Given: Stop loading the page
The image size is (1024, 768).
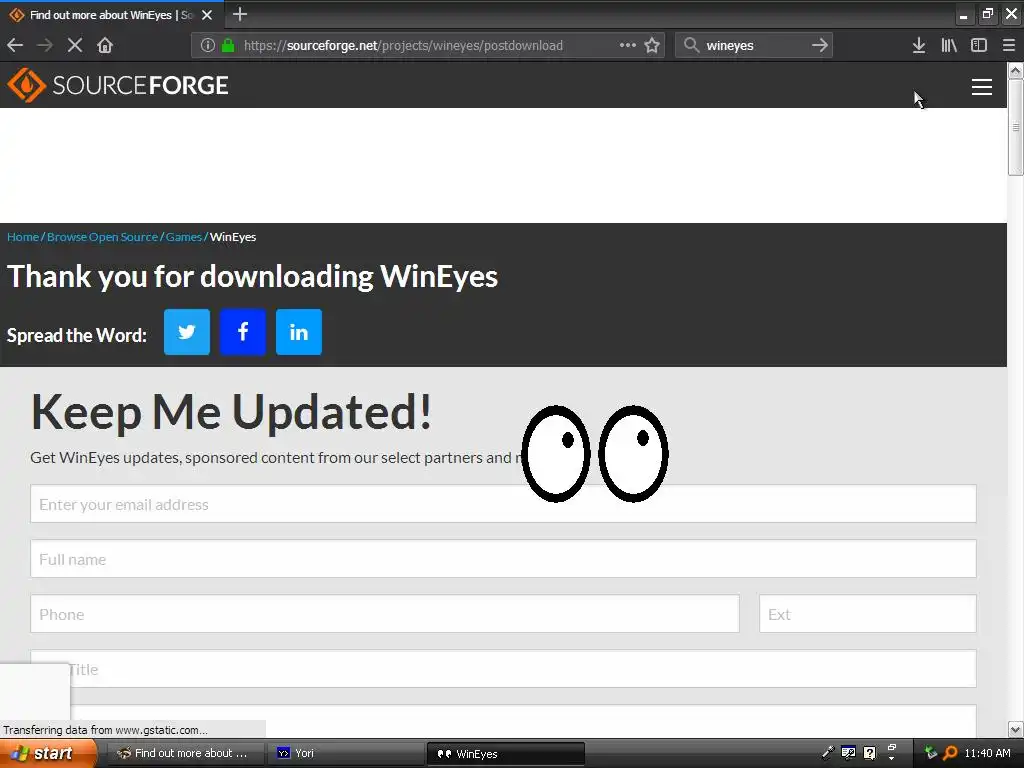Looking at the screenshot, I should tap(75, 45).
